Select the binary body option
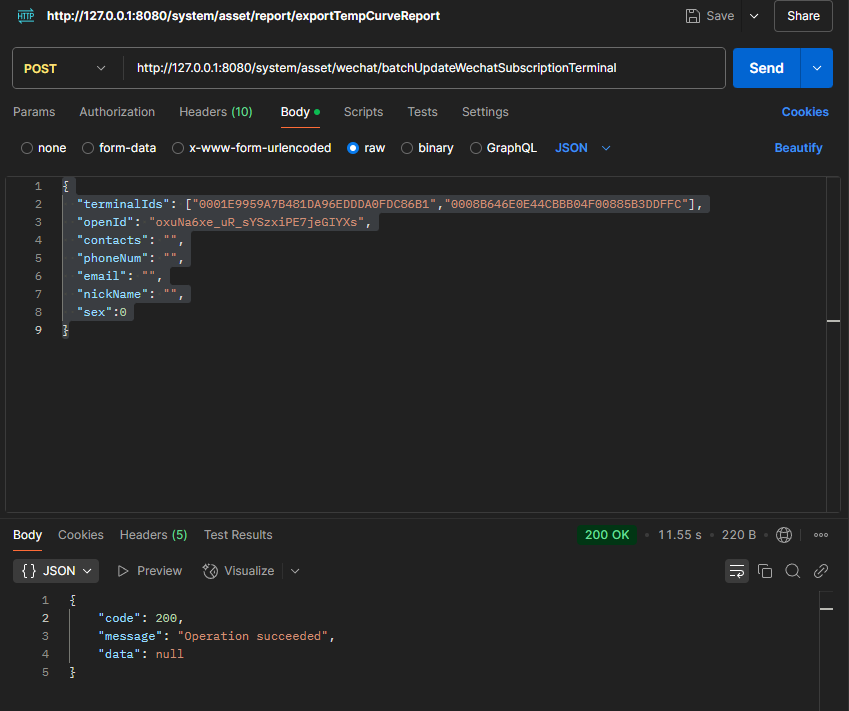This screenshot has width=849, height=711. click(427, 148)
